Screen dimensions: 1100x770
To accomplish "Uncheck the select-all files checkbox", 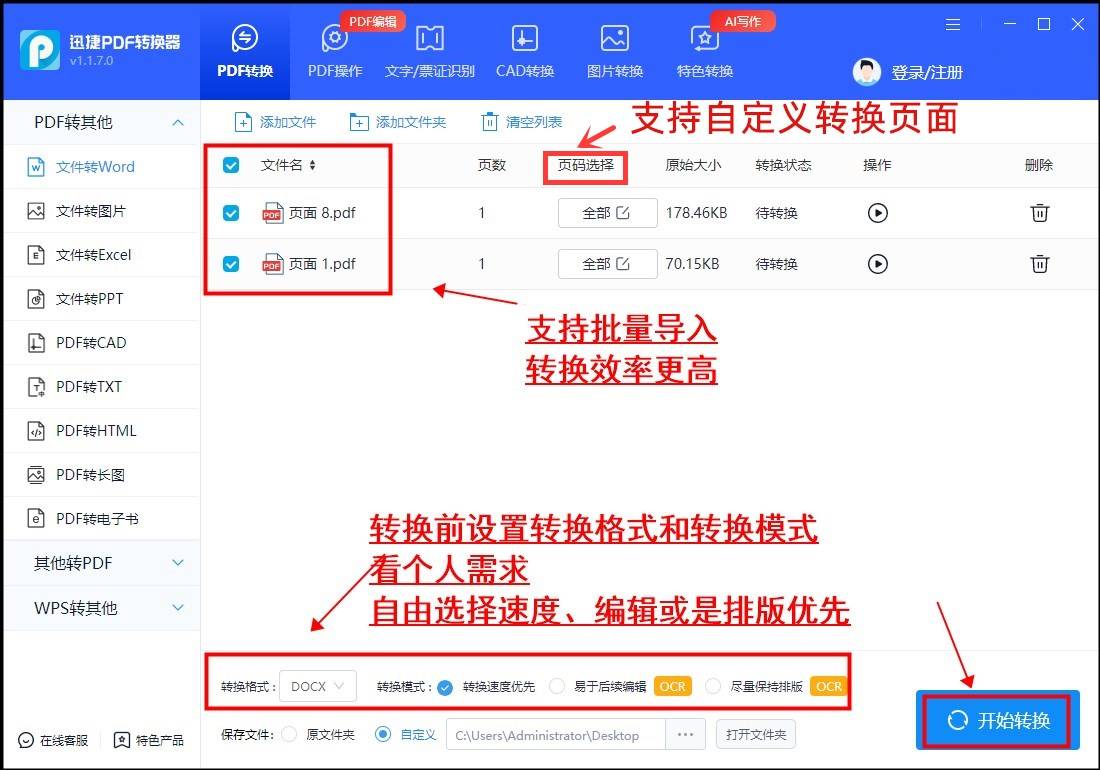I will [231, 165].
